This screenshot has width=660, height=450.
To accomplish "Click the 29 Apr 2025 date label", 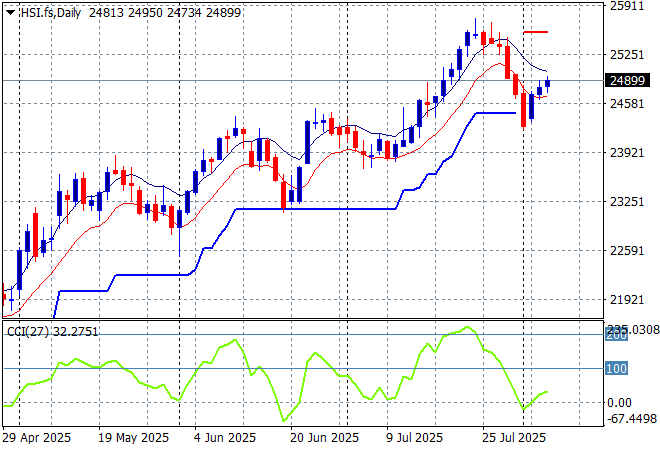I will pyautogui.click(x=37, y=438).
